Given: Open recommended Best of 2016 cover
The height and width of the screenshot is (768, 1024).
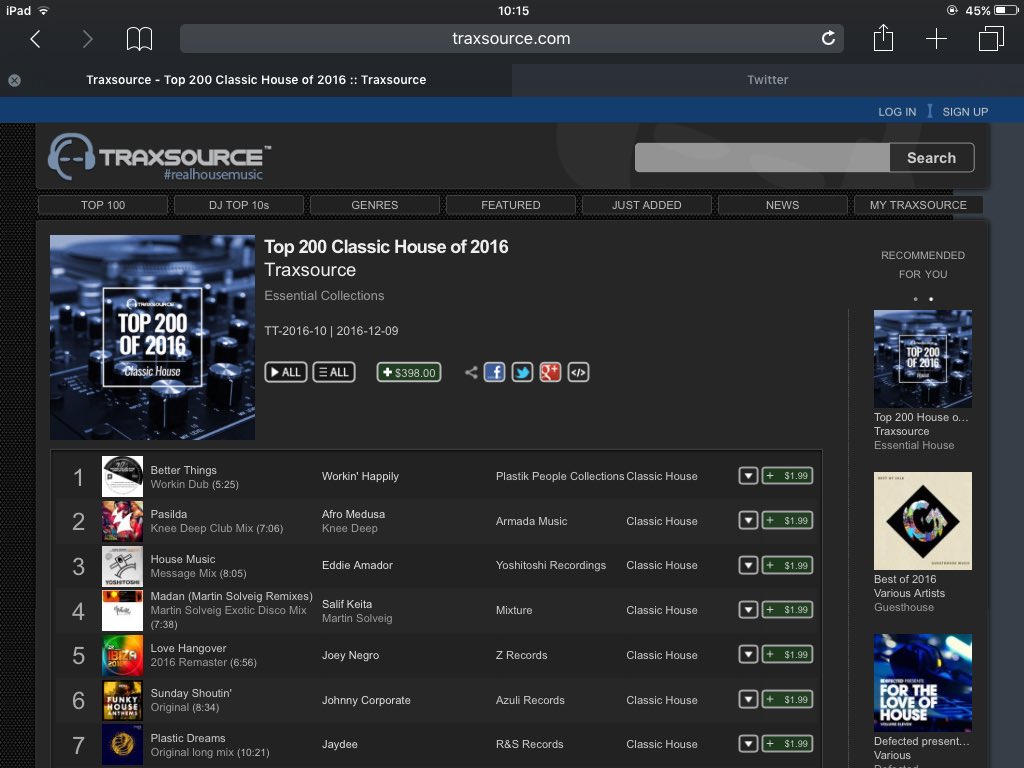Looking at the screenshot, I should click(x=923, y=520).
